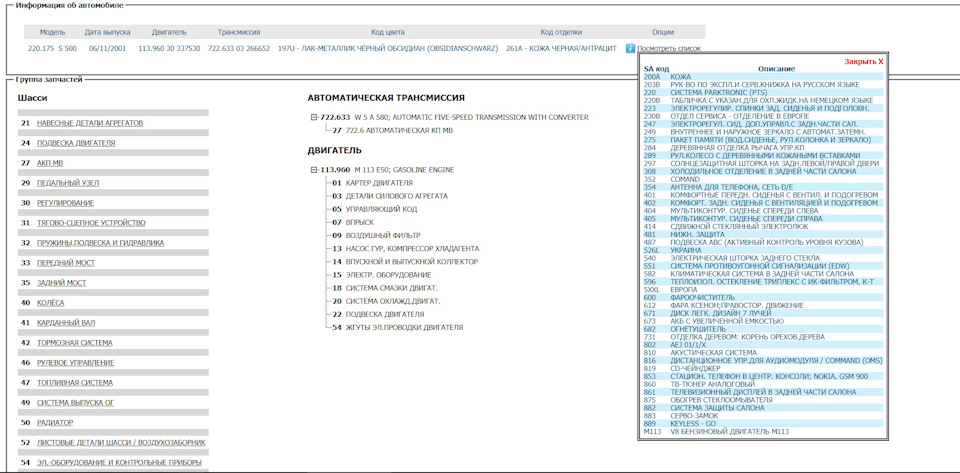Select option row 819 CD-ЧЕЙНДЖЕР
The image size is (960, 473).
pyautogui.click(x=763, y=368)
